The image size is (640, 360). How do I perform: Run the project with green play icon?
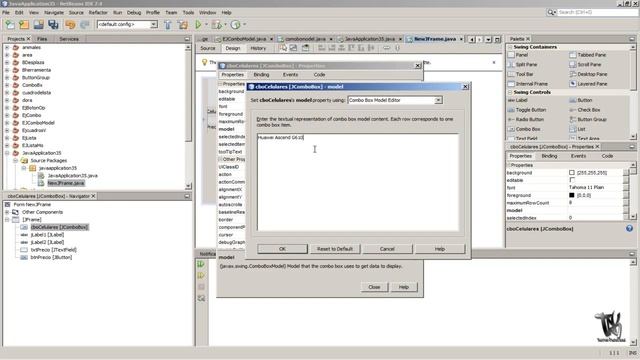point(198,24)
